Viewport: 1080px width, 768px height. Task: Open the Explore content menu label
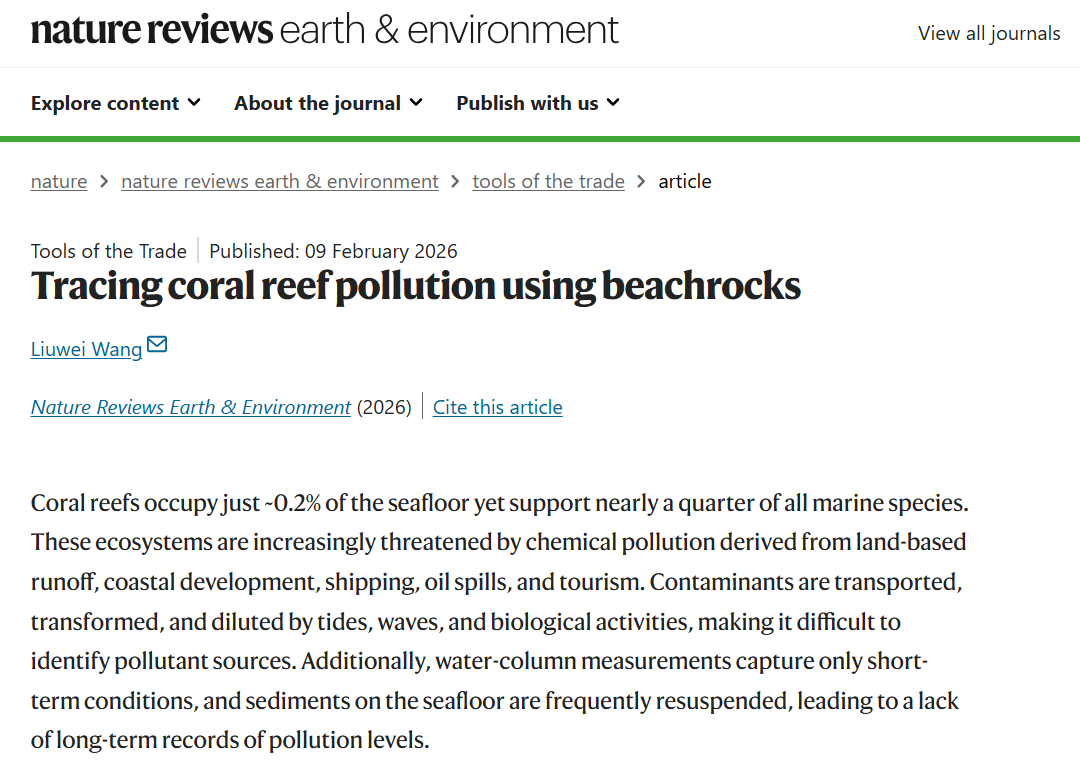coord(105,103)
